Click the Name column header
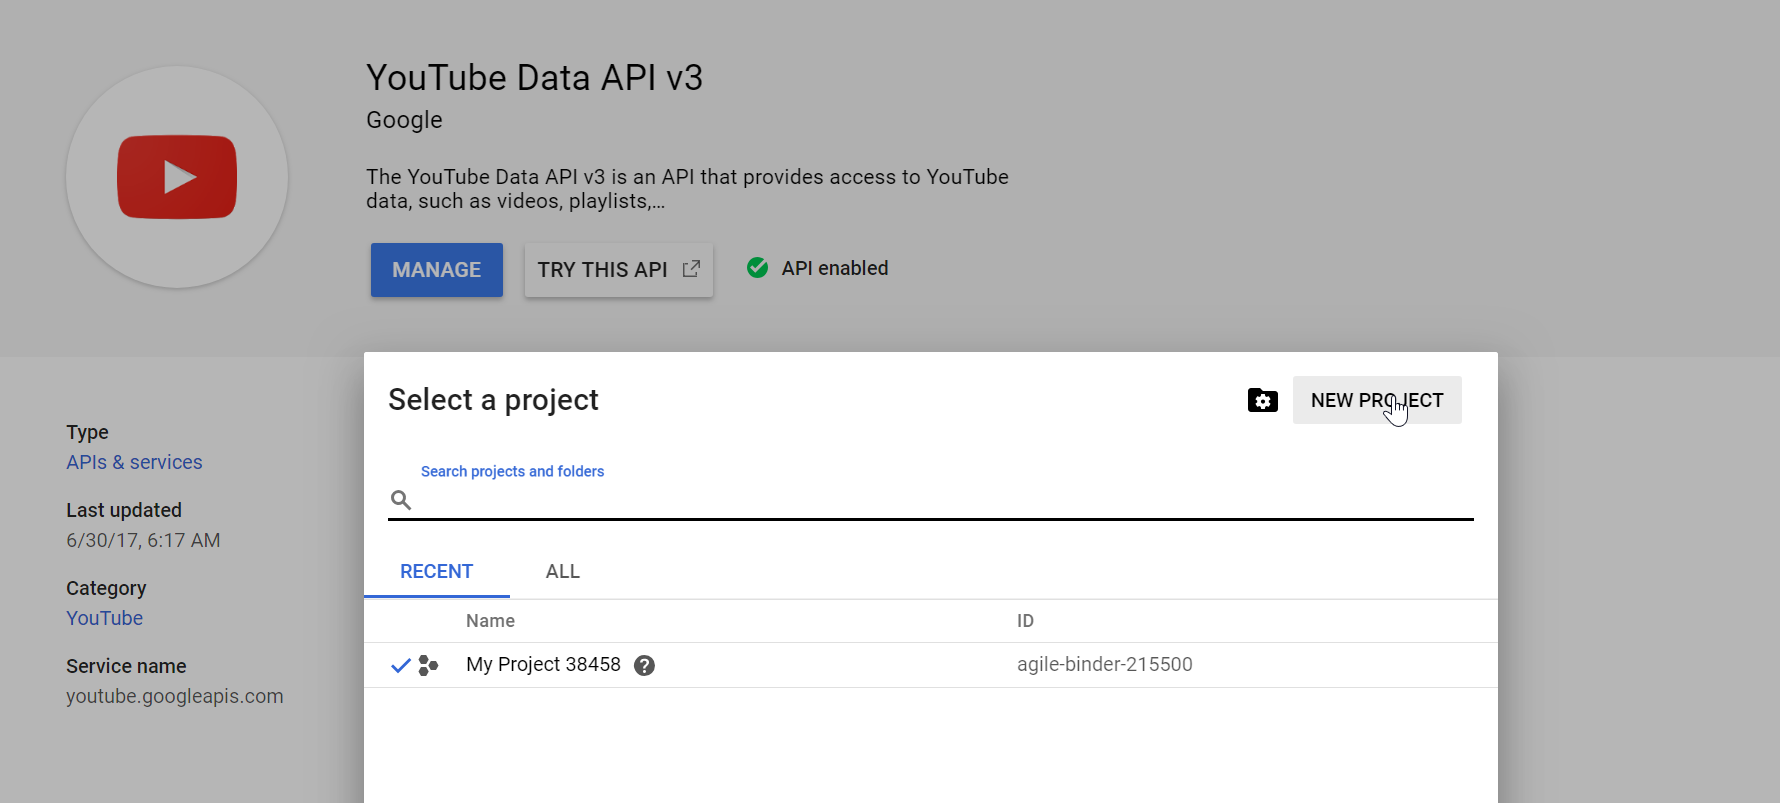1780x803 pixels. tap(490, 621)
